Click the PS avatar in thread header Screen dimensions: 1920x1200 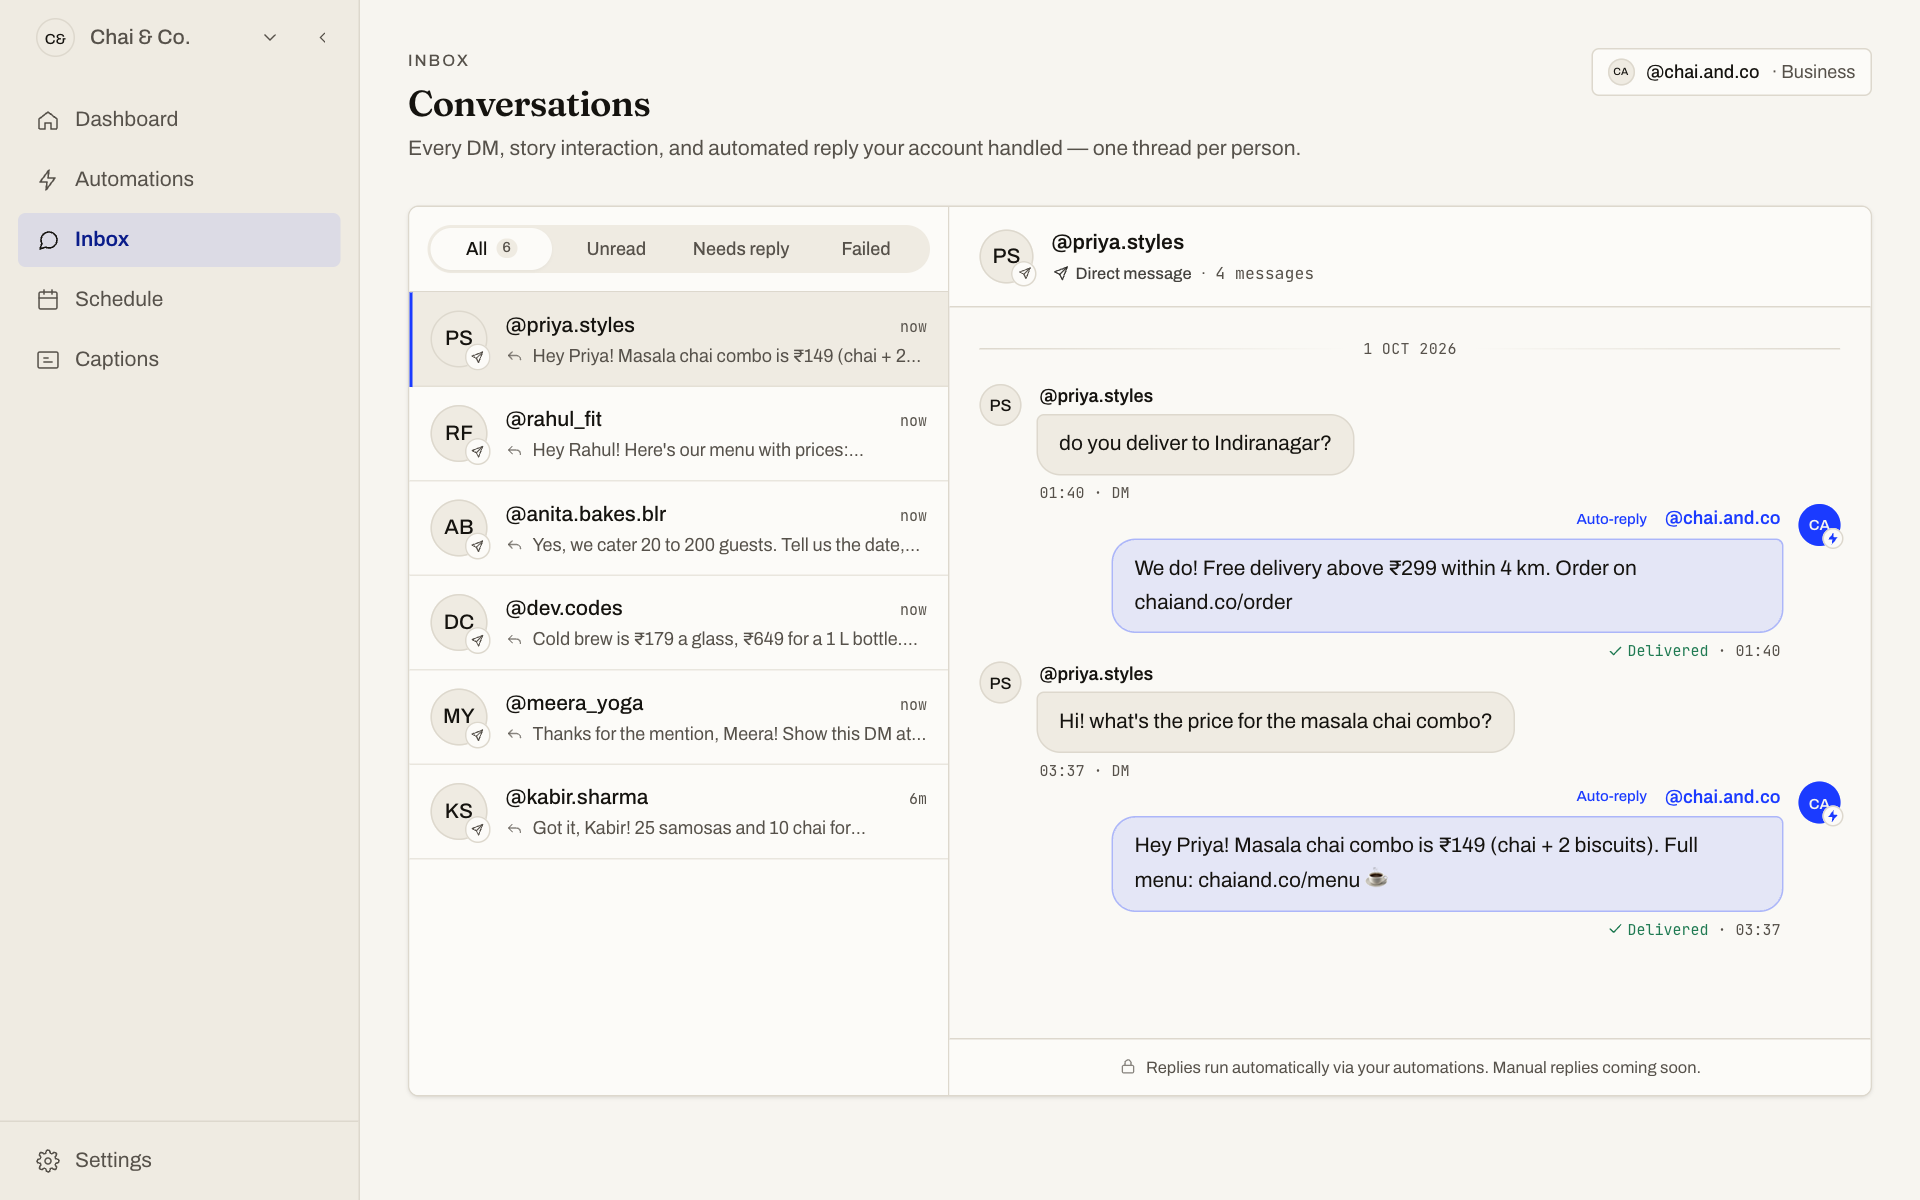pyautogui.click(x=1006, y=256)
